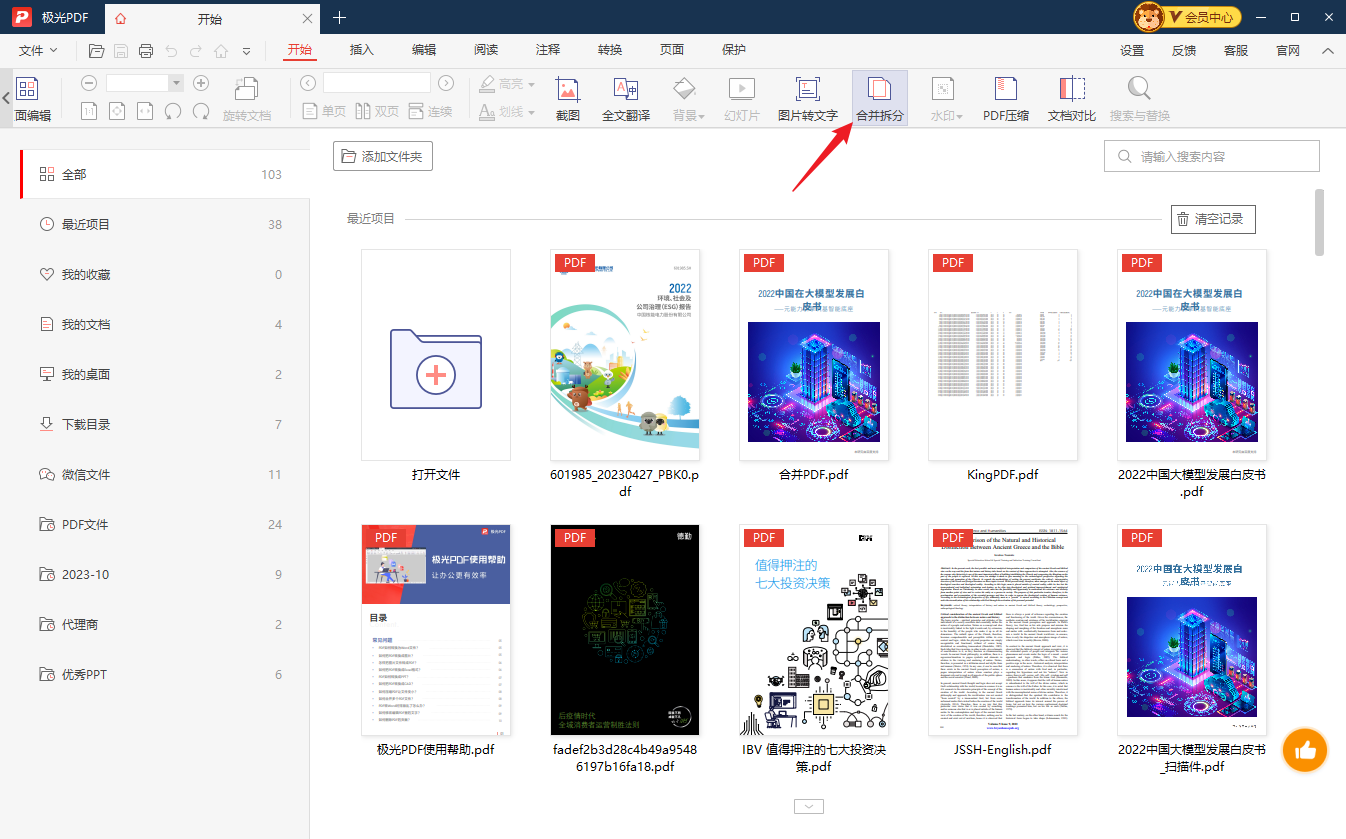Select 单页 single page view
This screenshot has width=1346, height=839.
323,111
